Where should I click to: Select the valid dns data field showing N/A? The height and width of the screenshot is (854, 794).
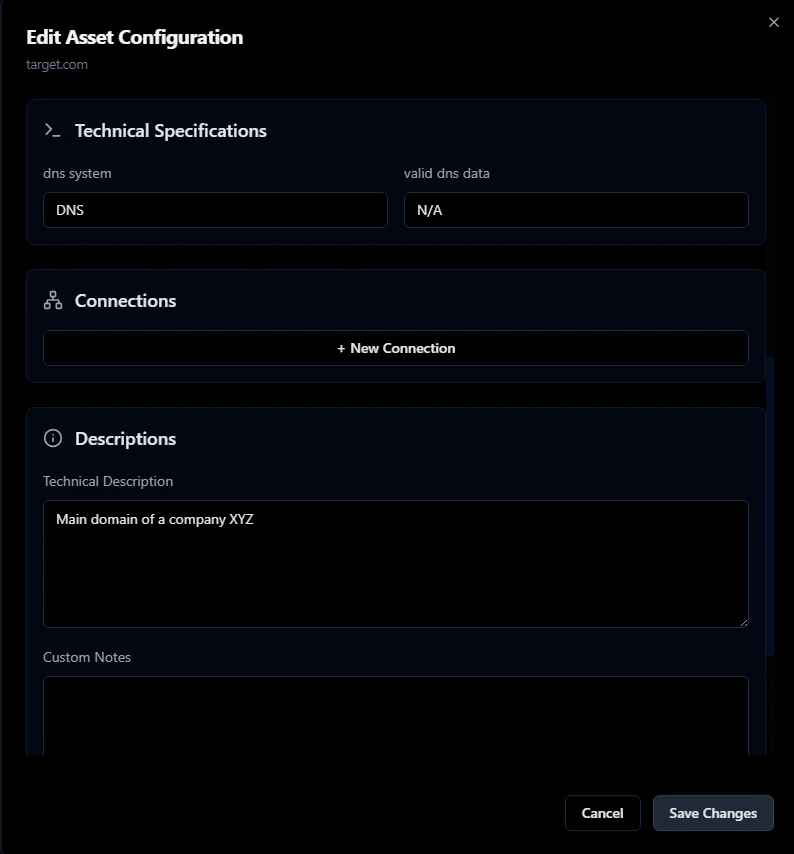coord(576,210)
